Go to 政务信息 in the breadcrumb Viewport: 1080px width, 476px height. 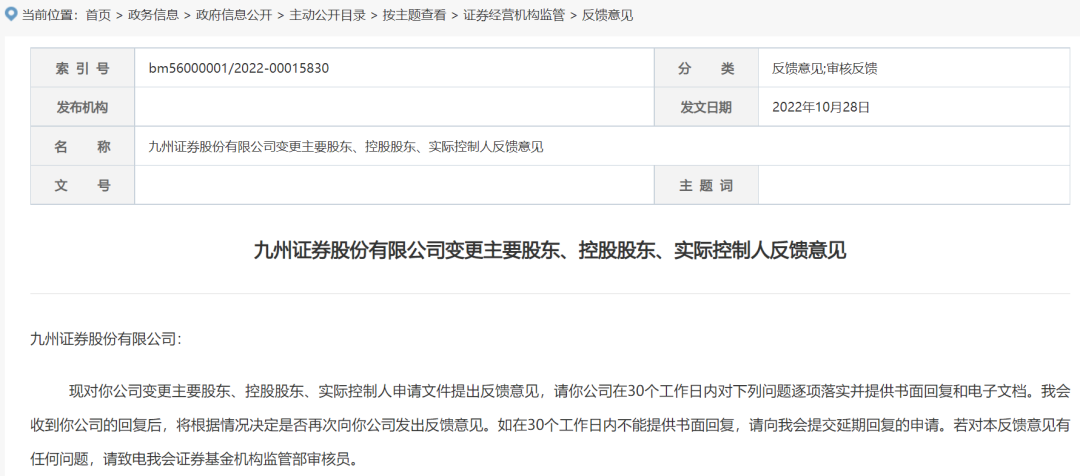tap(153, 15)
